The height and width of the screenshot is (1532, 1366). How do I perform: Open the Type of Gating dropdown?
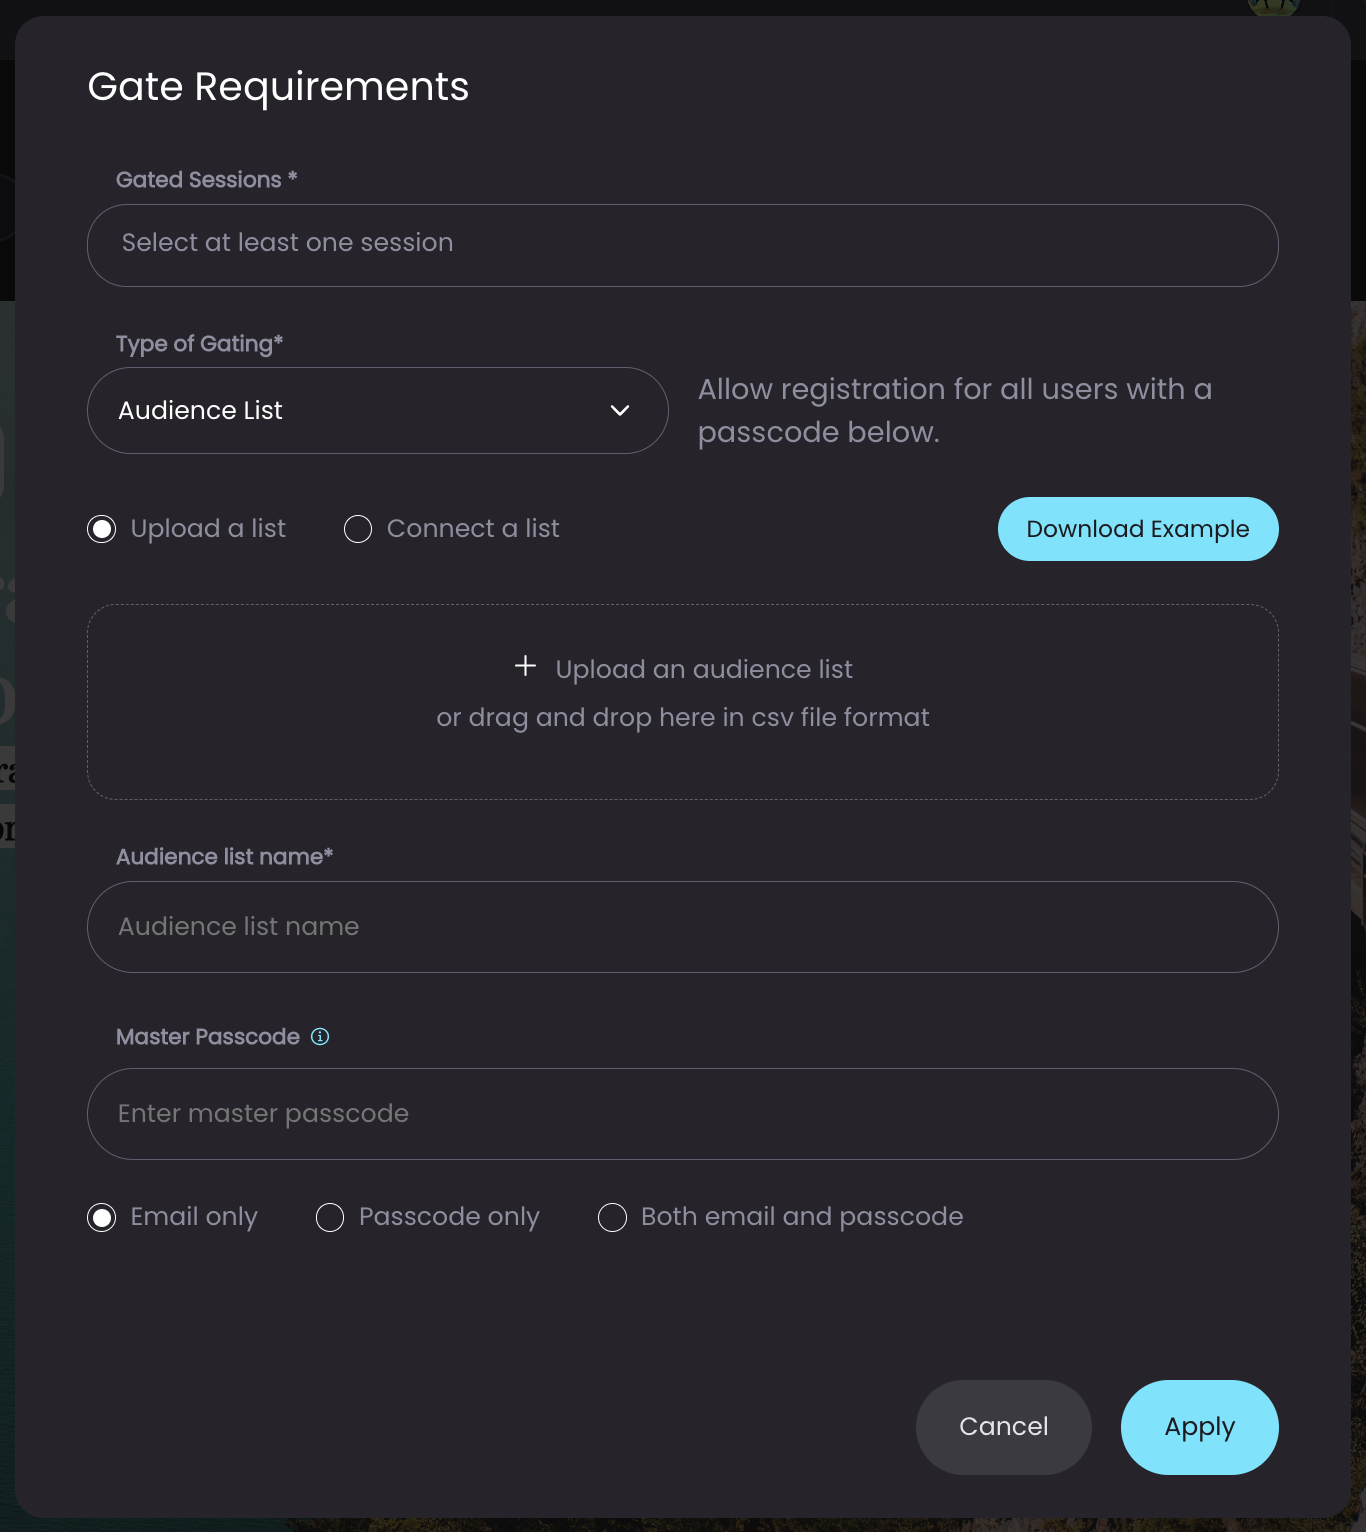click(378, 411)
